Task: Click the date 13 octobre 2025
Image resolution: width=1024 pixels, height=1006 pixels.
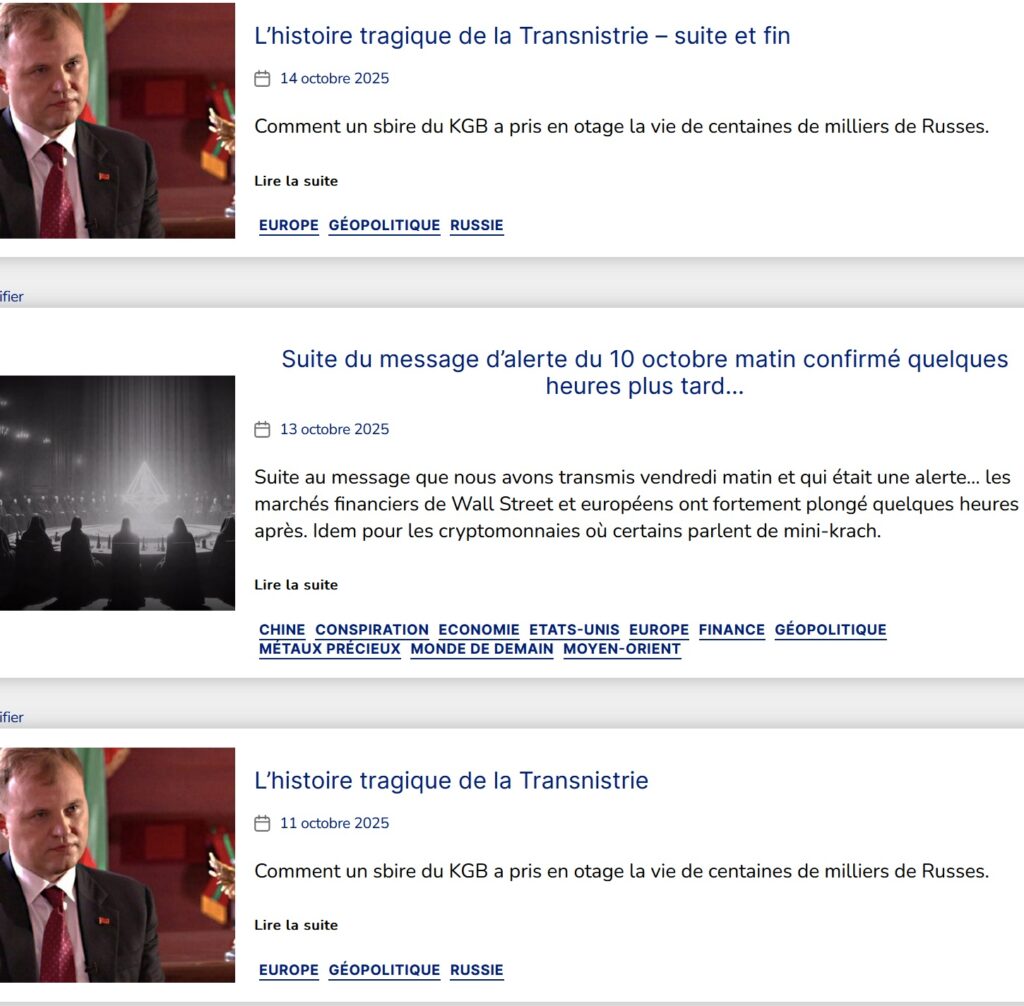Action: click(334, 429)
